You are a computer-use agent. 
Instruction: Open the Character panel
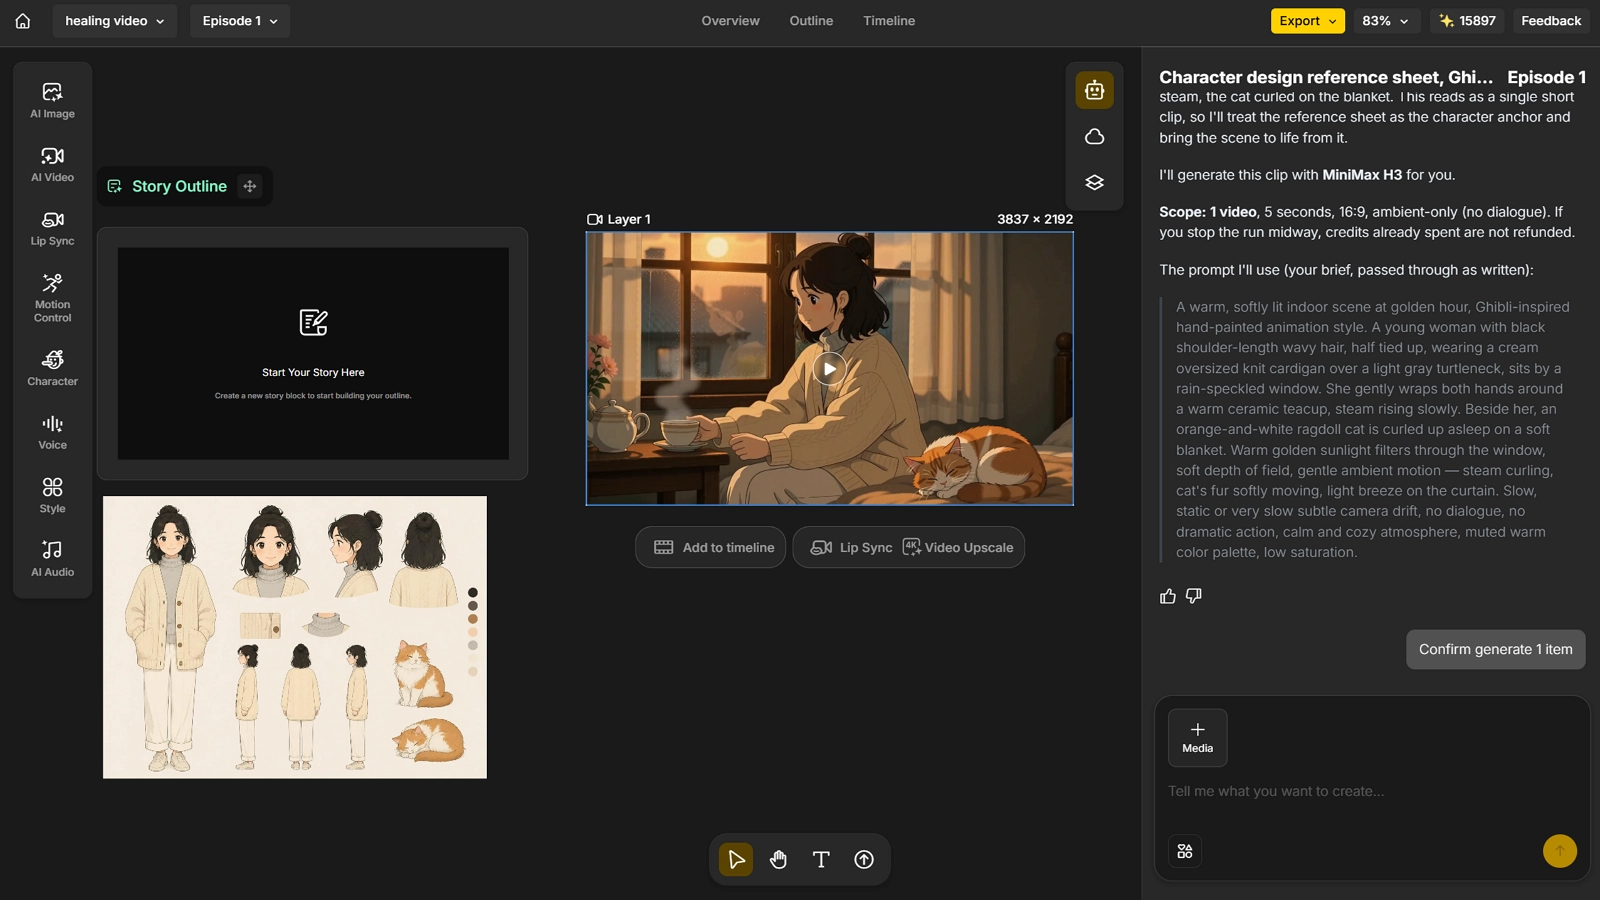click(x=53, y=368)
